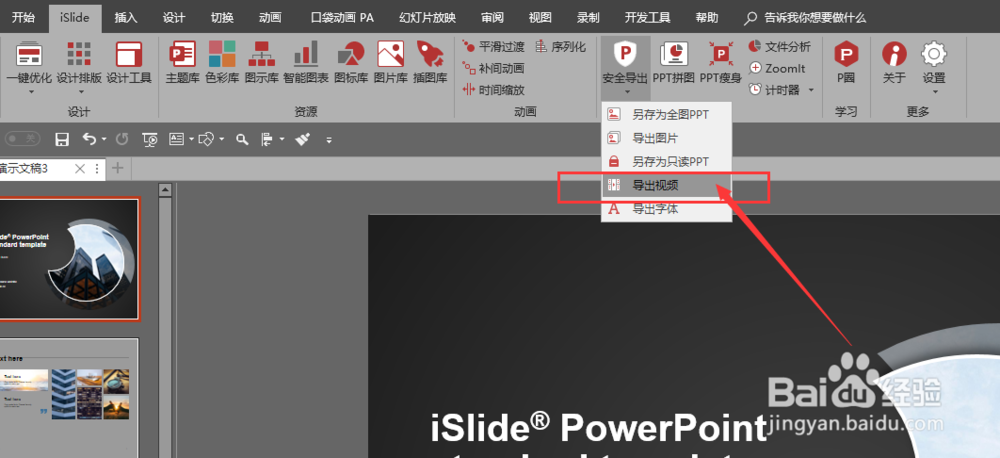The height and width of the screenshot is (458, 1000).
Task: Open the align objects quick tool
Action: coord(268,138)
